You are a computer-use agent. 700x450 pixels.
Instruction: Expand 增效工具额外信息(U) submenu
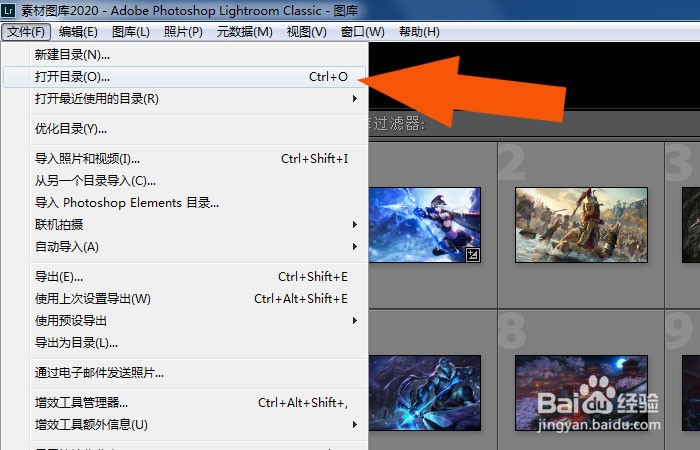[184, 425]
